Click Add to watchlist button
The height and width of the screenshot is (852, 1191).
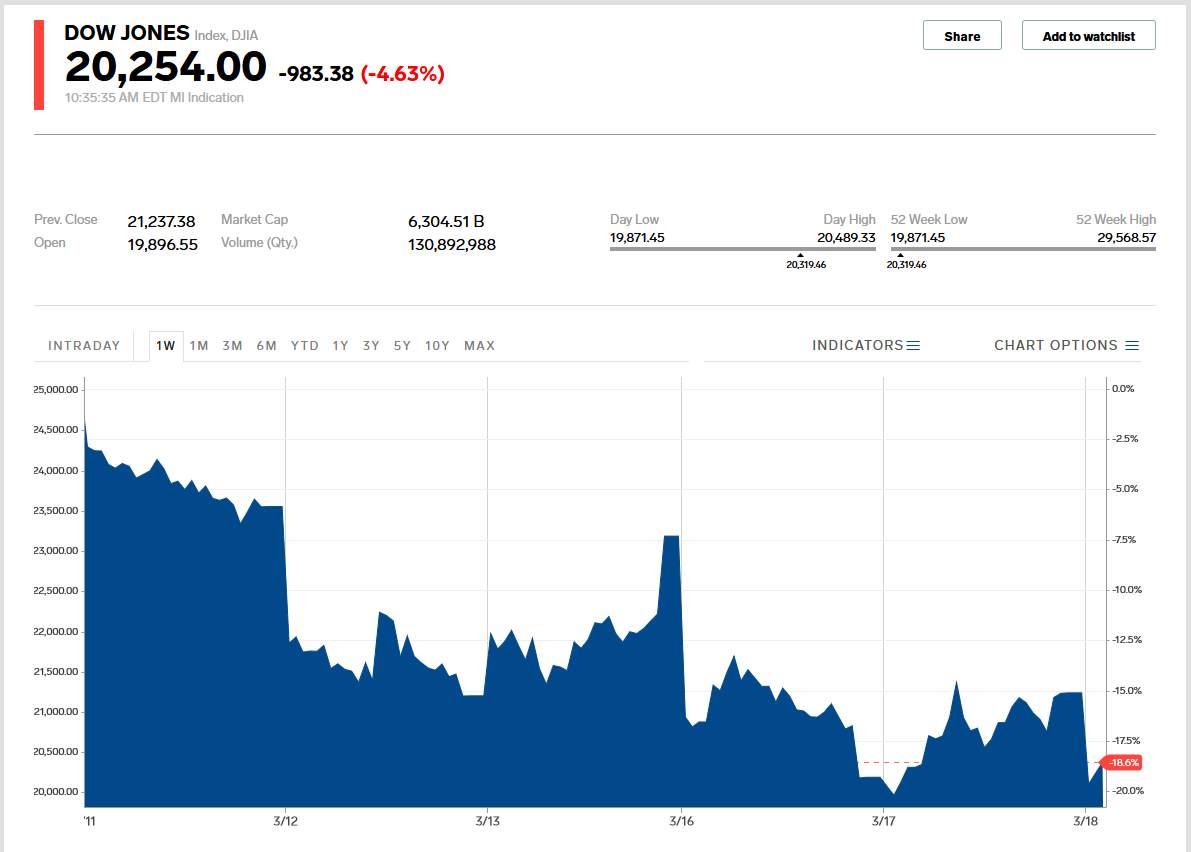coord(1088,36)
